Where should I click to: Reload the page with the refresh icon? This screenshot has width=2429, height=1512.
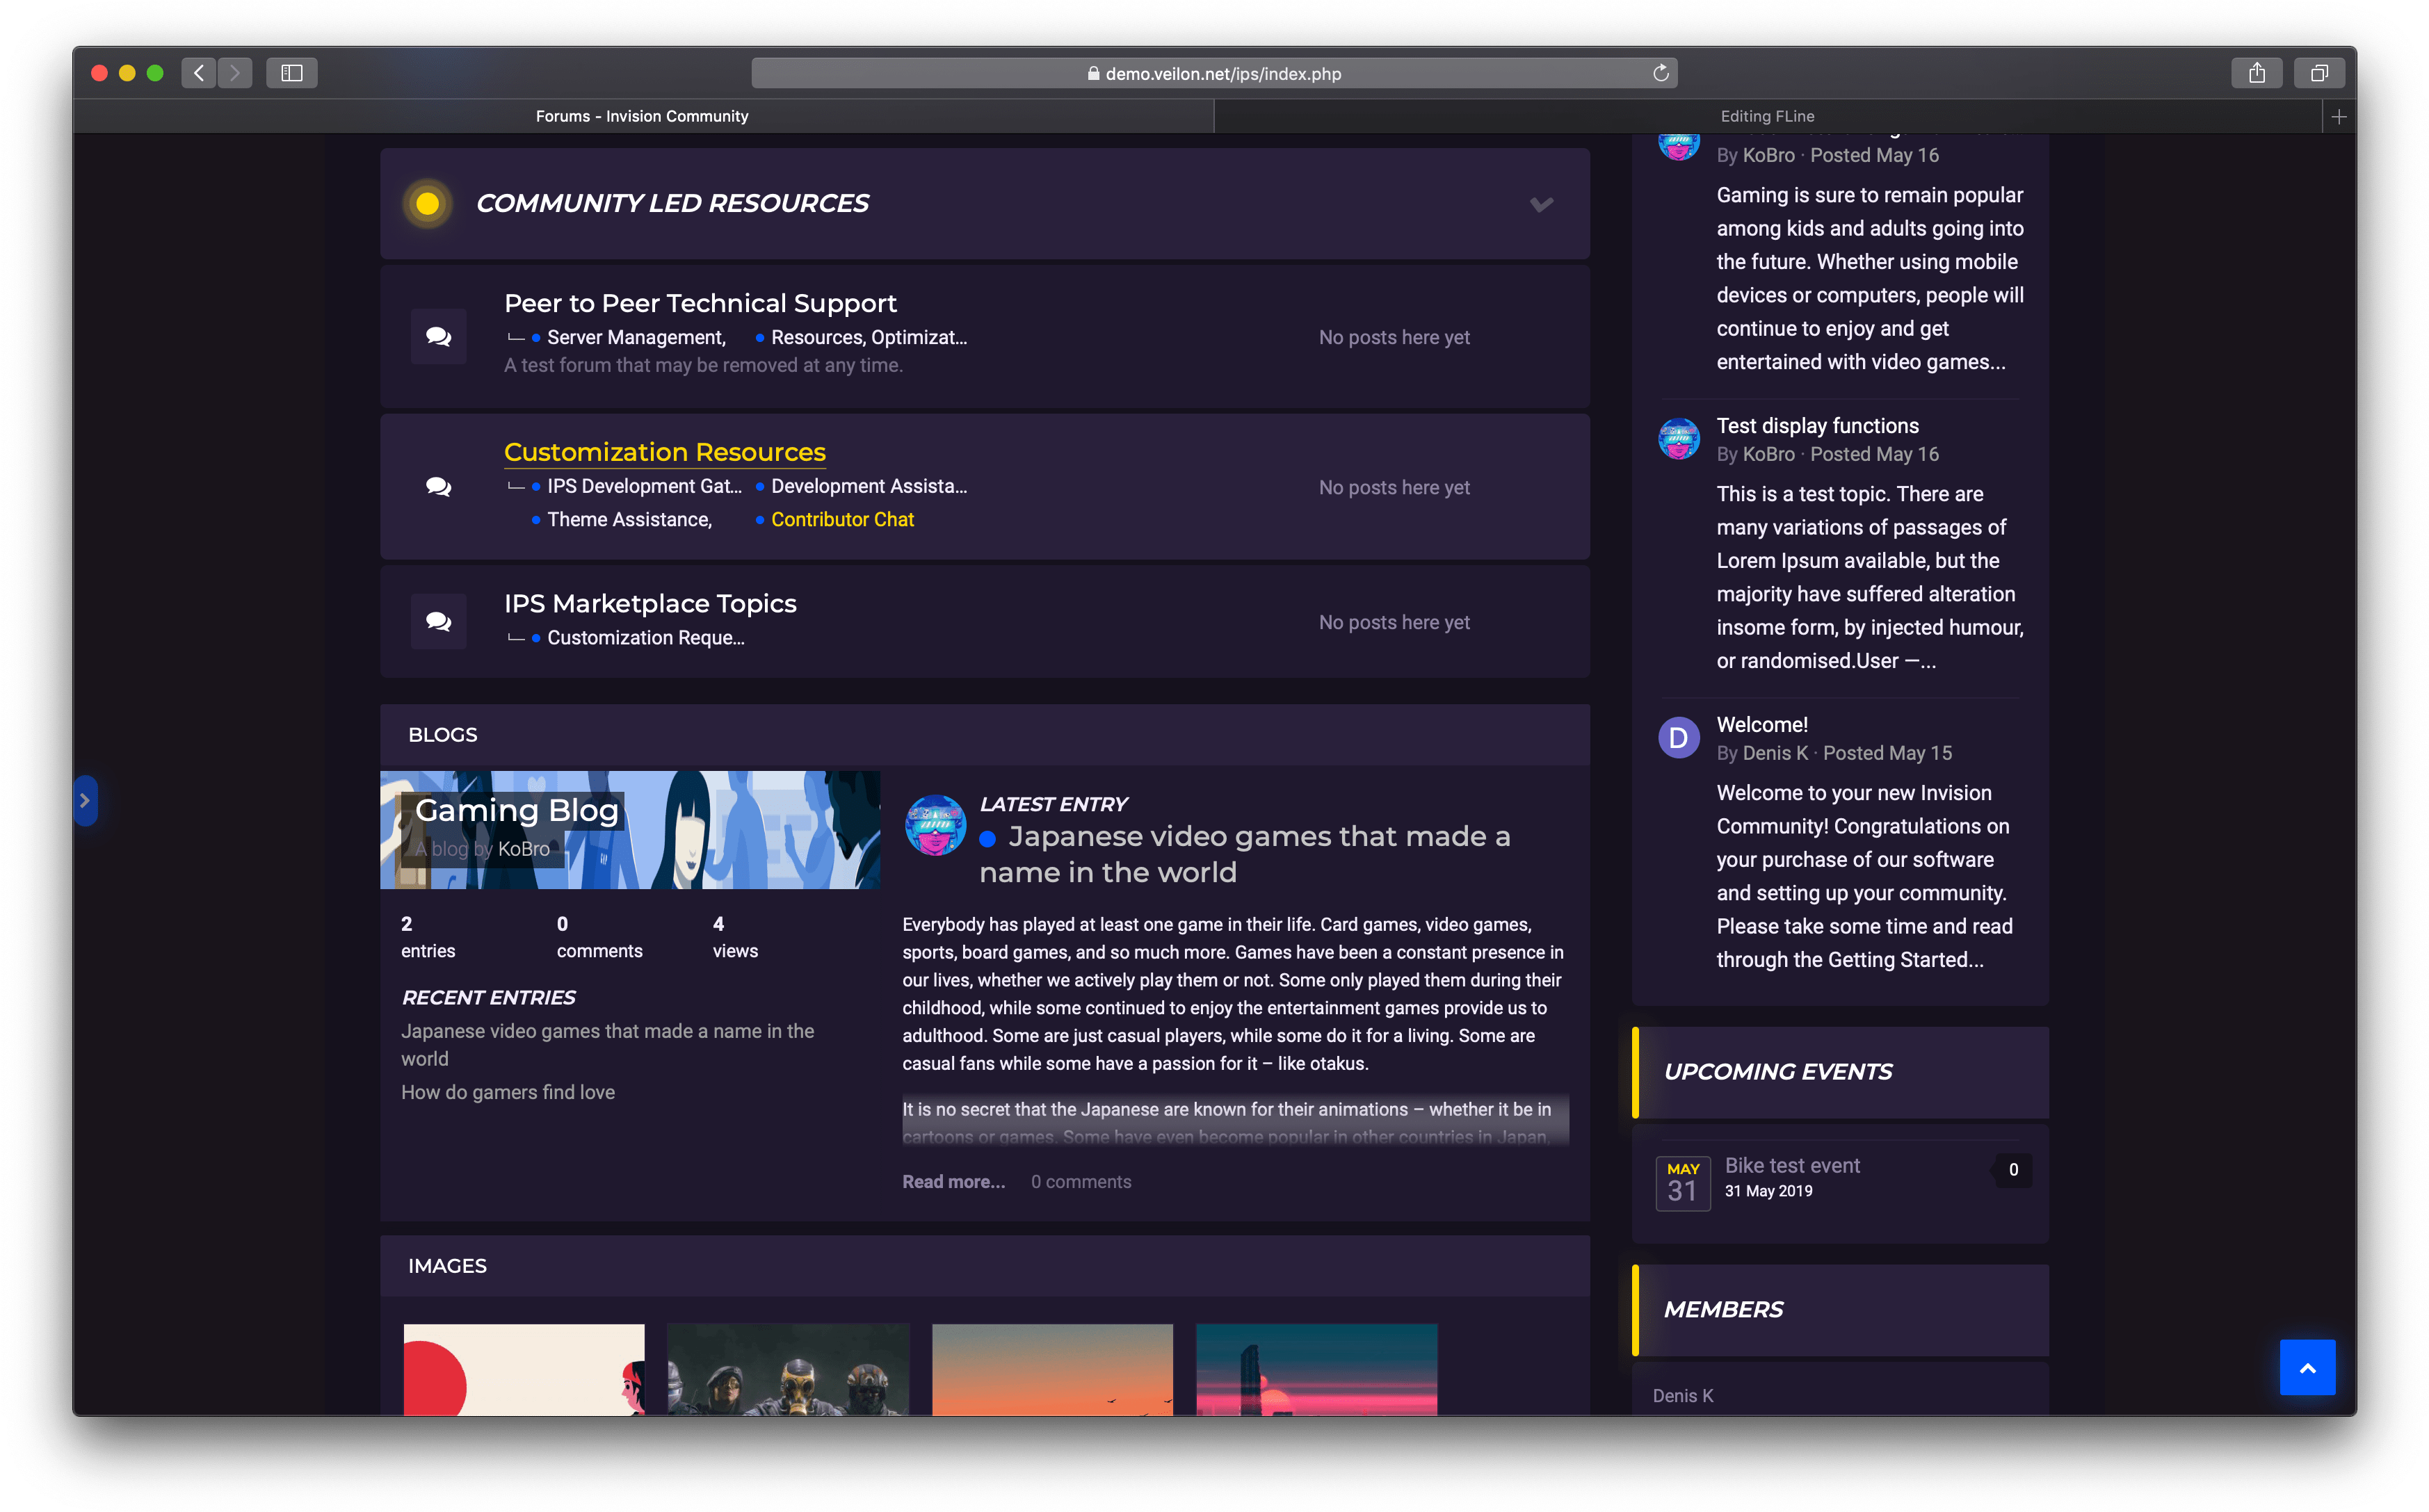(1661, 73)
